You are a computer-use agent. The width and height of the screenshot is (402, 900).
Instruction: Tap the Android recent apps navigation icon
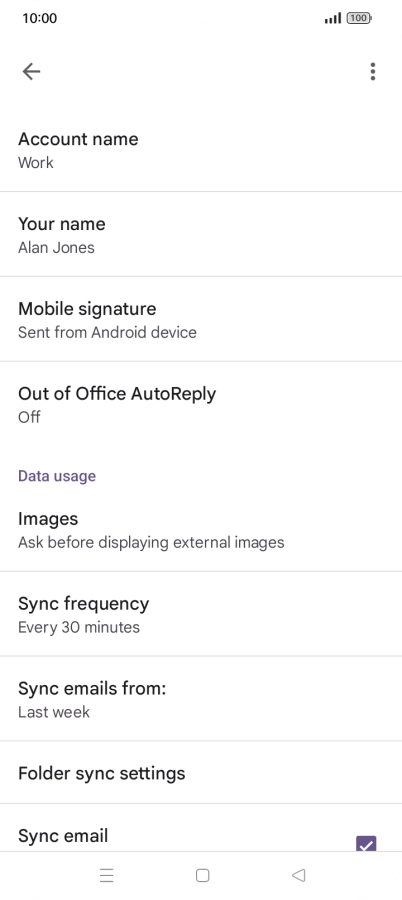tap(107, 875)
